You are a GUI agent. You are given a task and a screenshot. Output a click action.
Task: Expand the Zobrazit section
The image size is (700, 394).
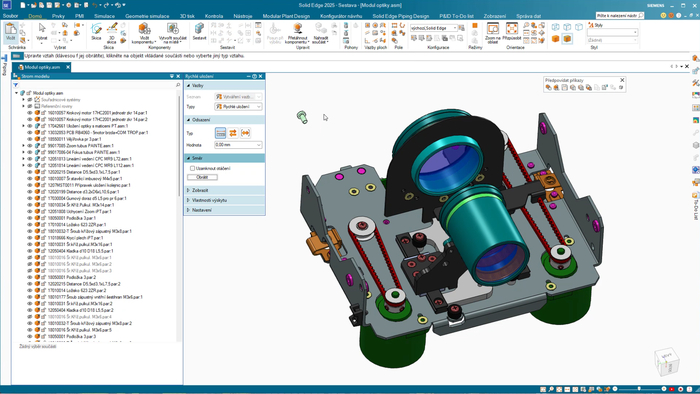(x=225, y=190)
